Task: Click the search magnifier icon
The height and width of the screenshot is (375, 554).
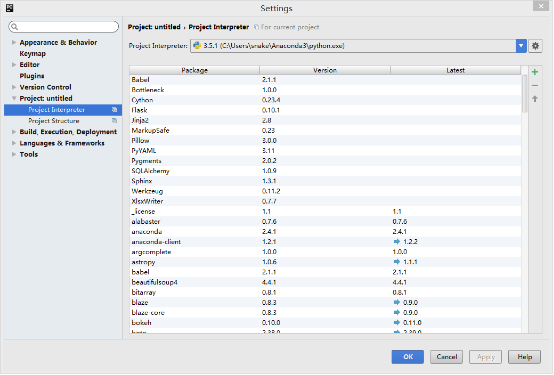Action: pyautogui.click(x=14, y=27)
